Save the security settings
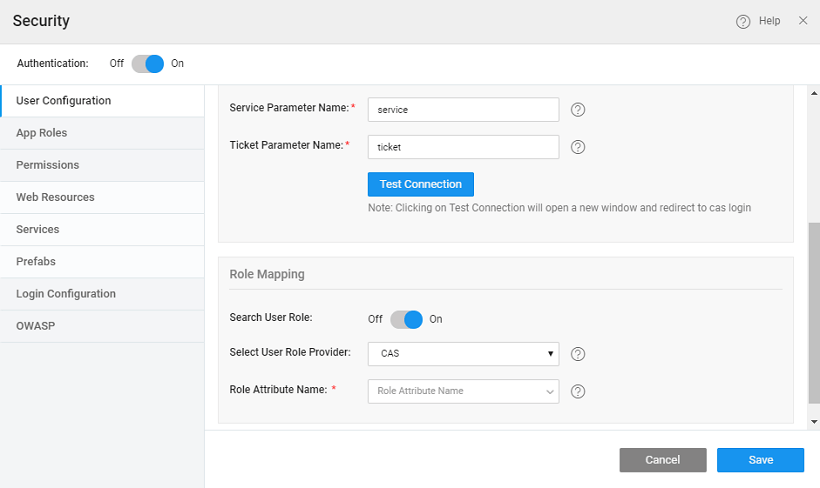The width and height of the screenshot is (820, 488). (760, 460)
